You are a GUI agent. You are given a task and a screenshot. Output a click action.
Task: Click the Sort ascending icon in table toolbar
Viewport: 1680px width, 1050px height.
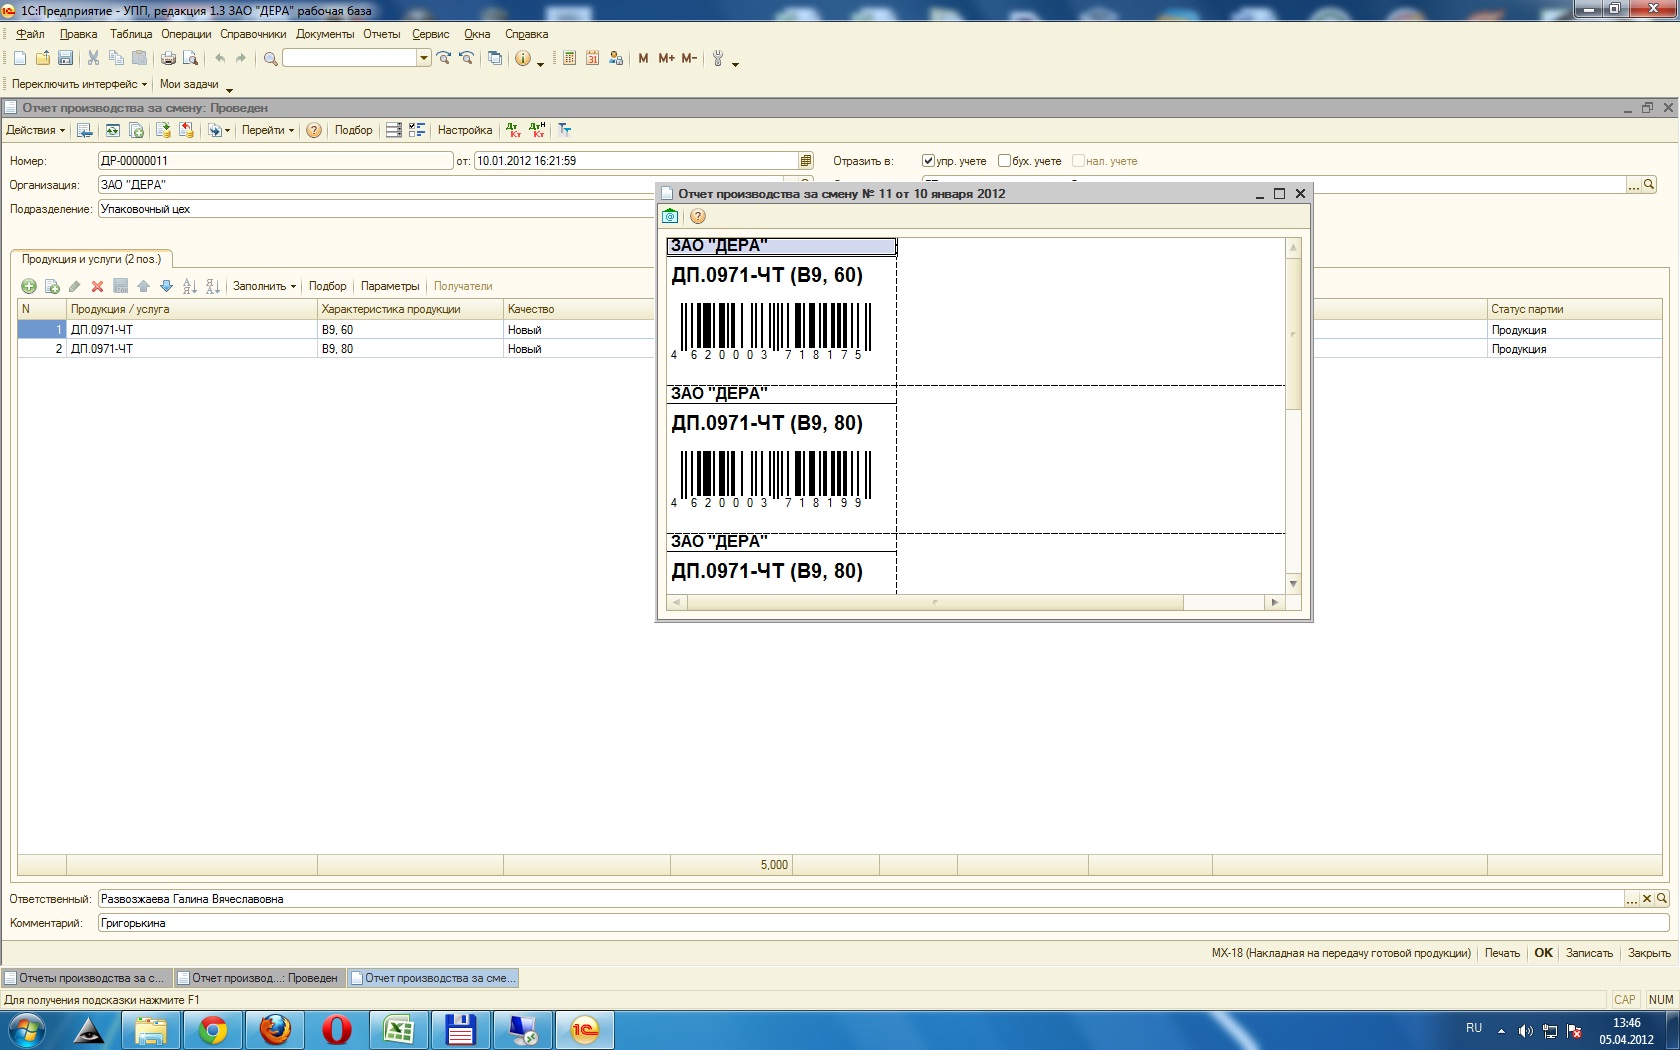click(190, 286)
